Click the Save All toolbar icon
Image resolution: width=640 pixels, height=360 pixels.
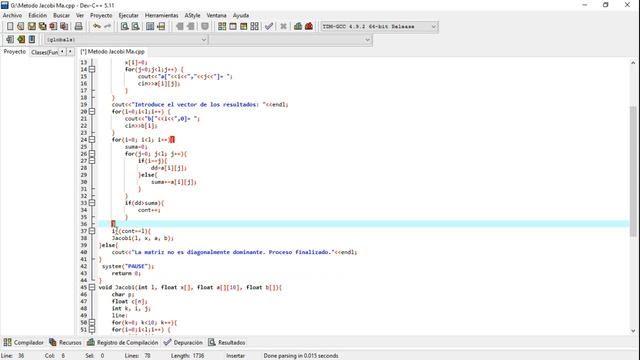coord(42,27)
